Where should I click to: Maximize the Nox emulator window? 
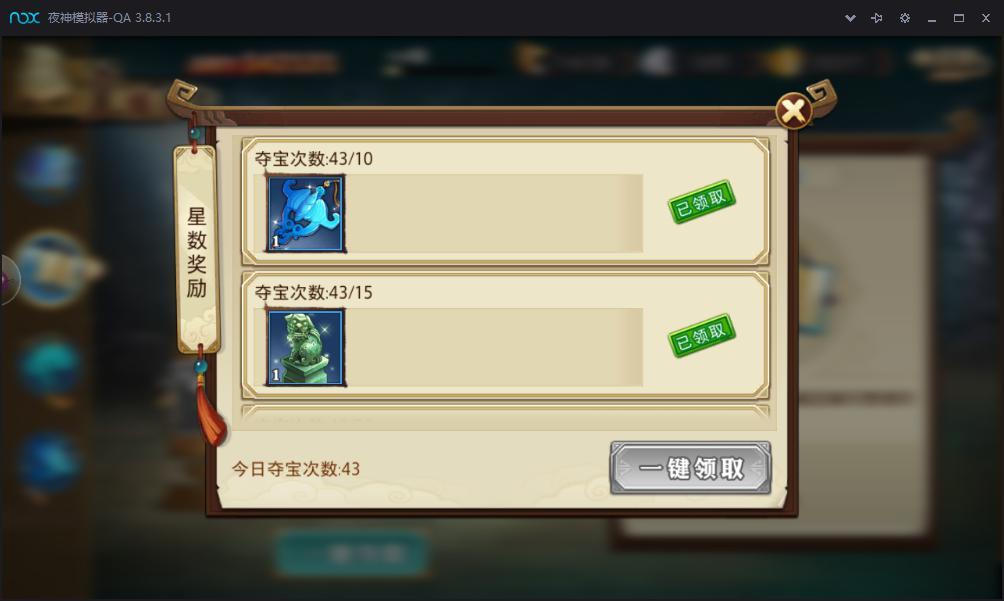[x=959, y=18]
